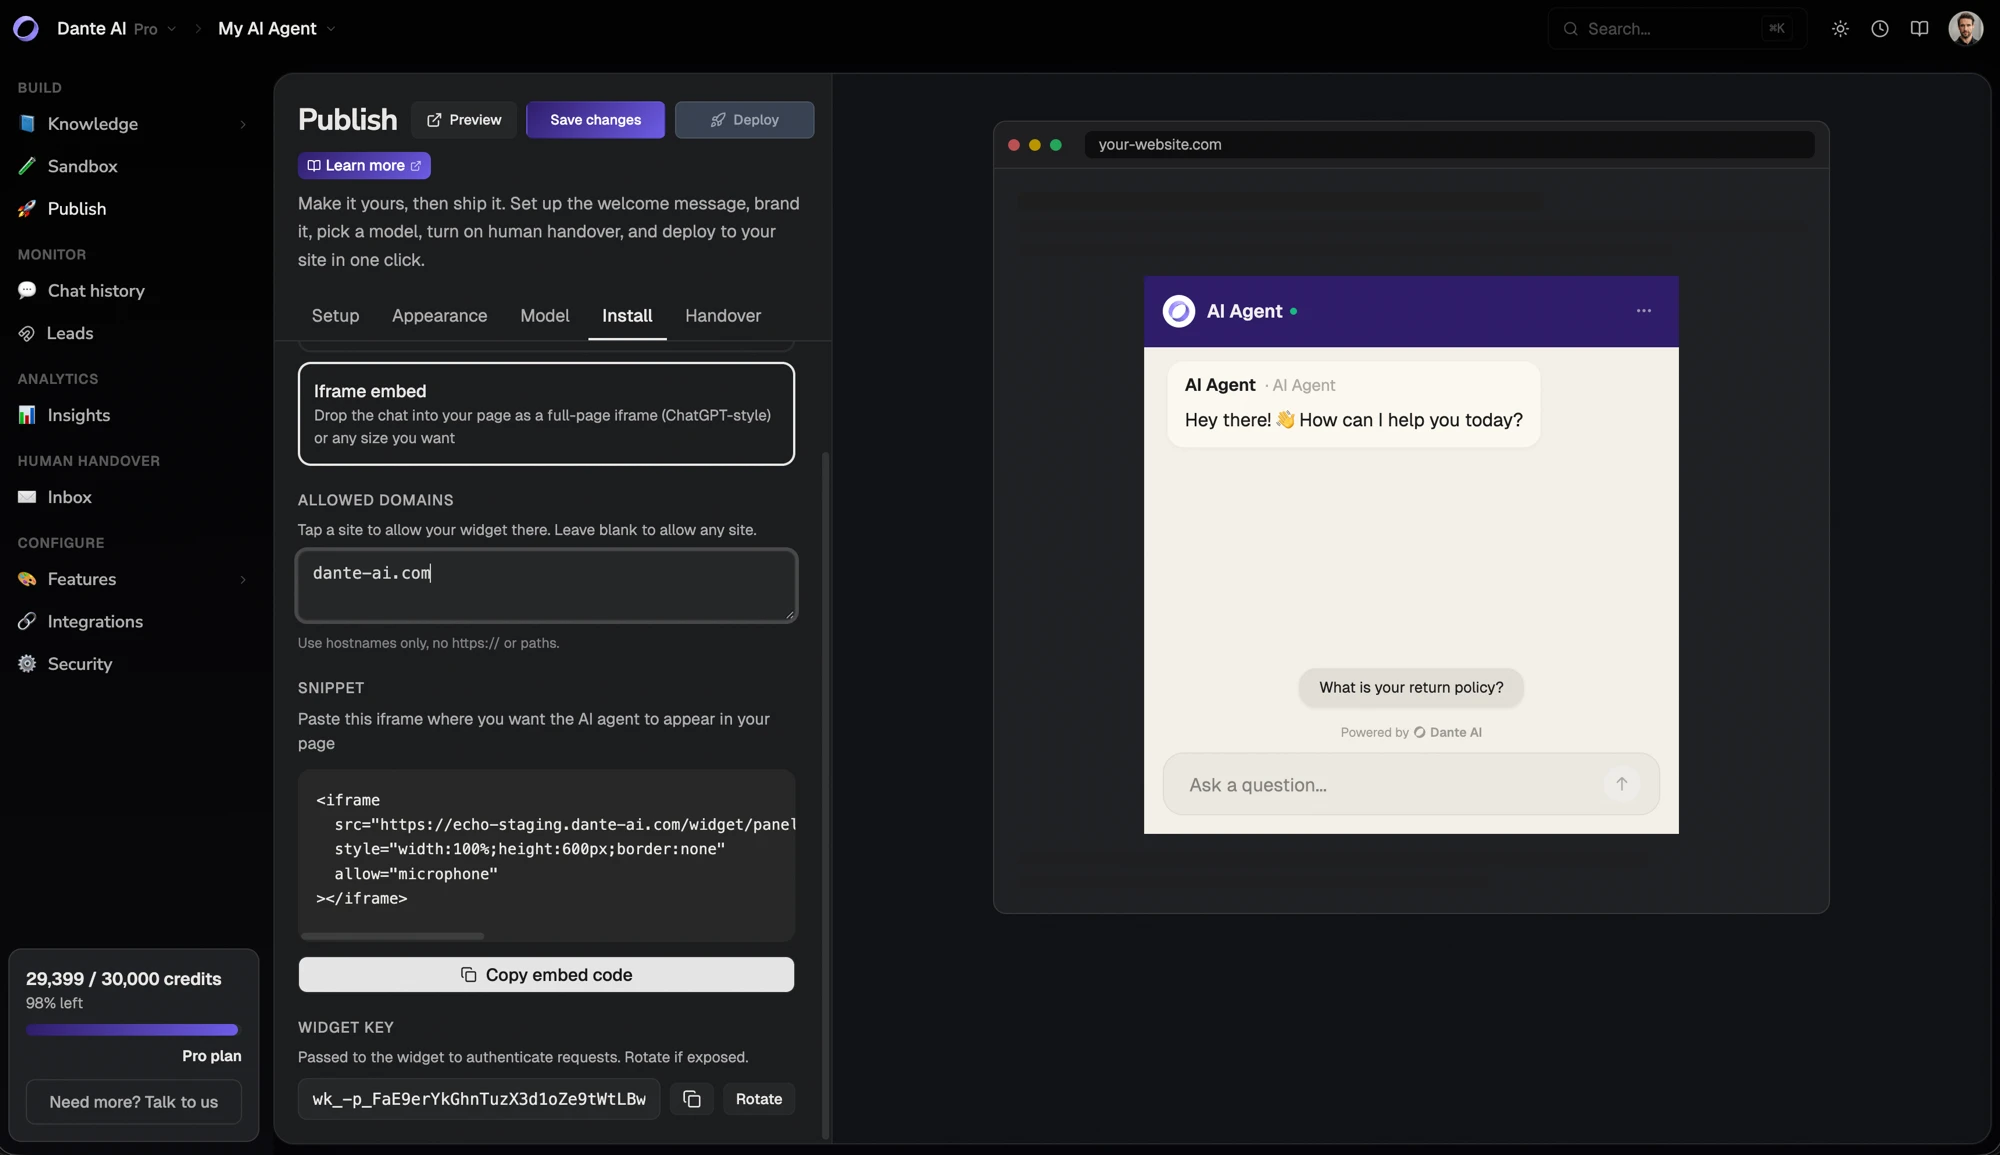This screenshot has width=2000, height=1155.
Task: Open Insights bar chart icon
Action: pyautogui.click(x=27, y=415)
